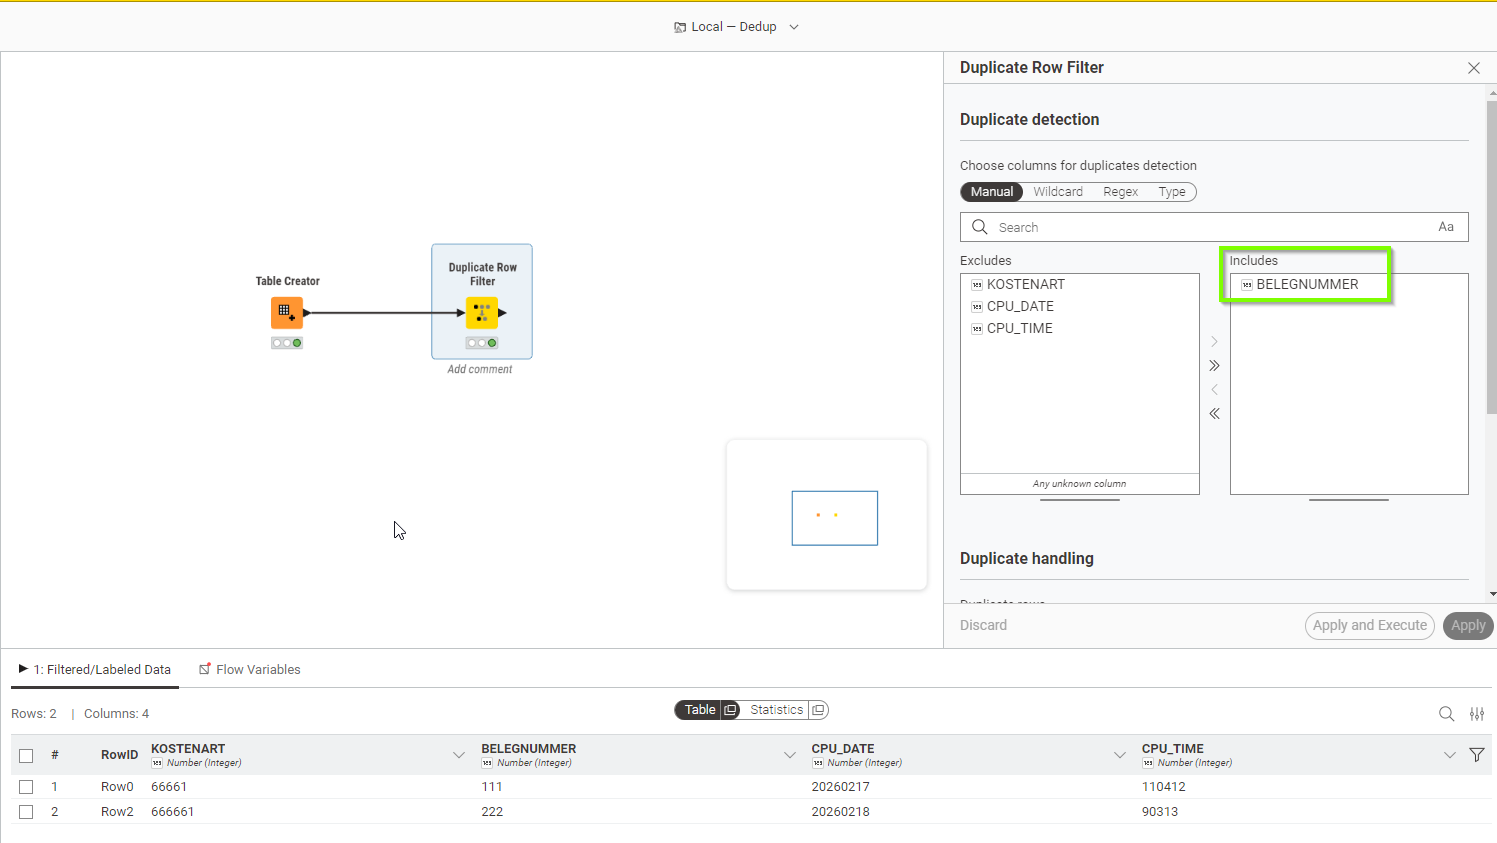Viewport: 1497px width, 843px height.
Task: Click the table filter funnel icon
Action: [1476, 755]
